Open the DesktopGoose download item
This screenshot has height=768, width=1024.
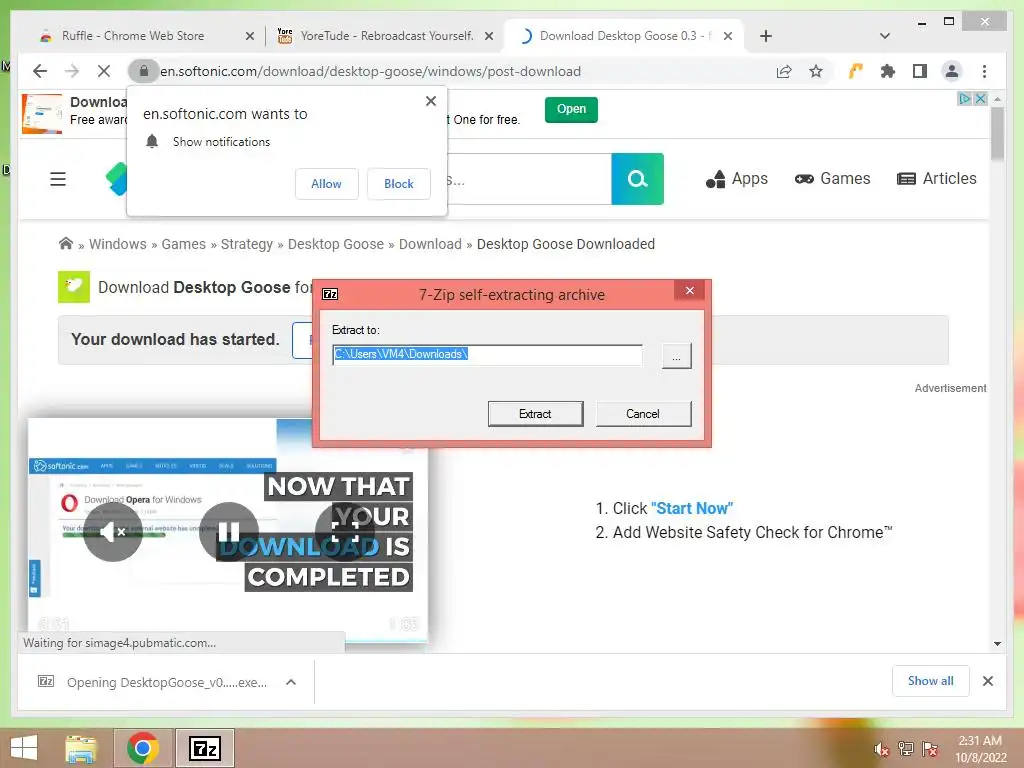point(153,682)
